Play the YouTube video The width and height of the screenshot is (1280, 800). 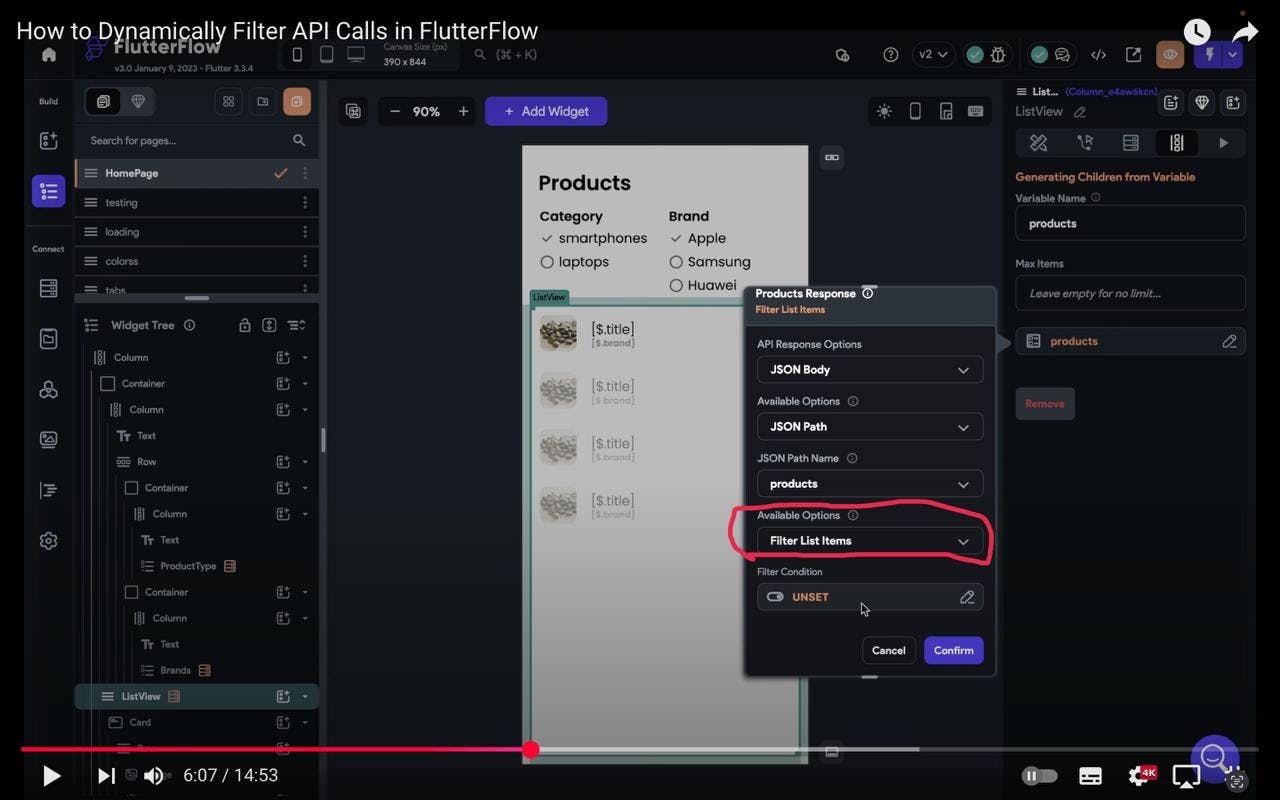click(51, 776)
